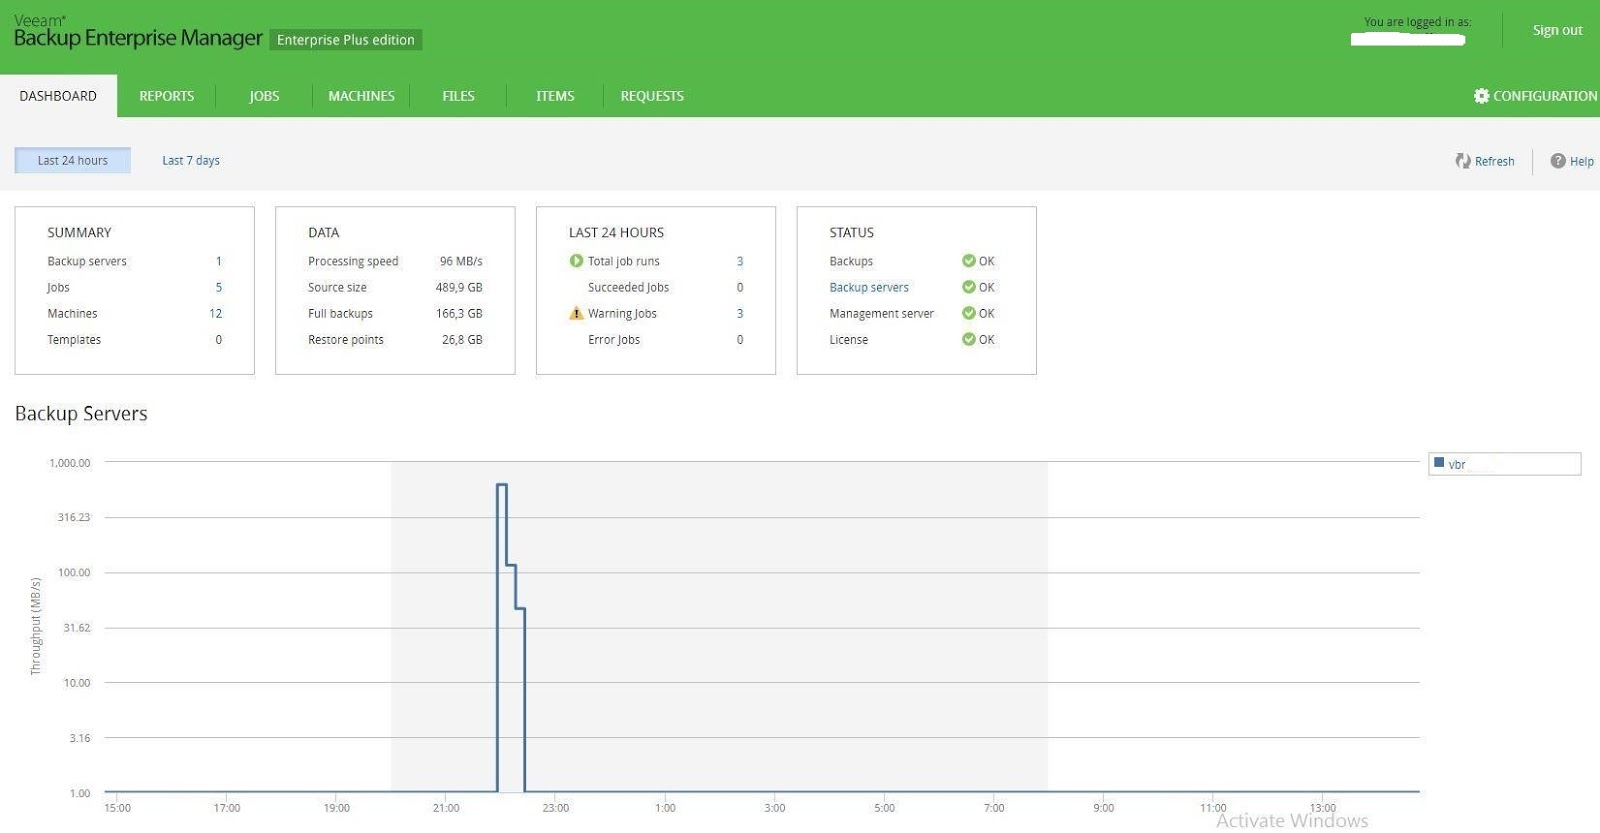Screen dimensions: 1600x833
Task: Click the Total job runs value 3
Action: (x=740, y=261)
